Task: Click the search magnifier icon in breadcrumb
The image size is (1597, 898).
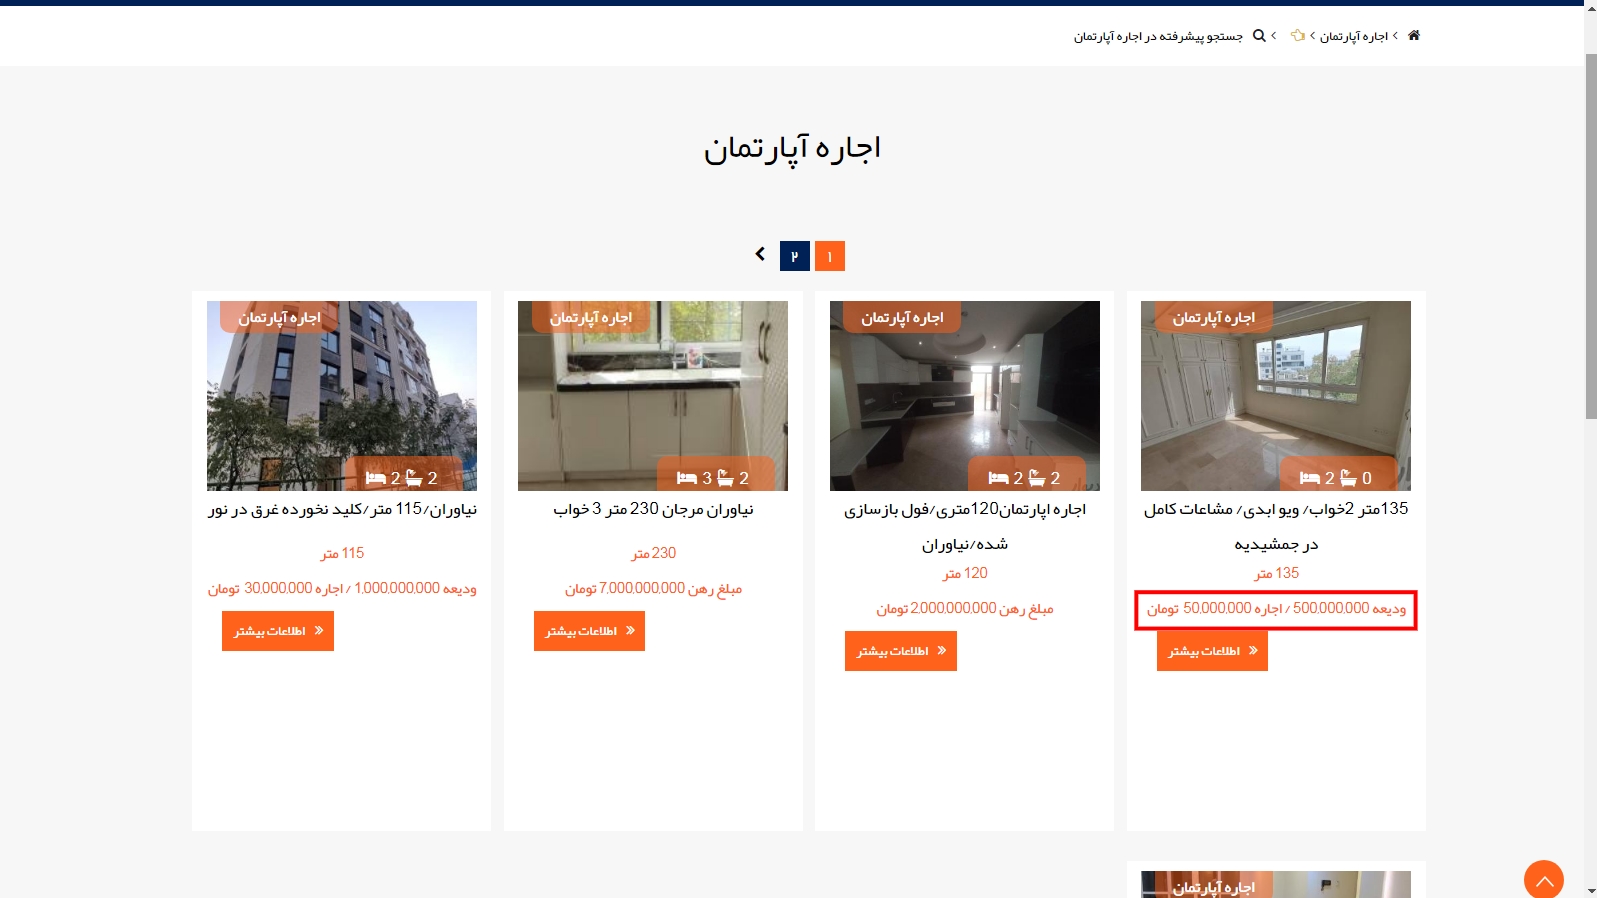Action: pos(1259,35)
